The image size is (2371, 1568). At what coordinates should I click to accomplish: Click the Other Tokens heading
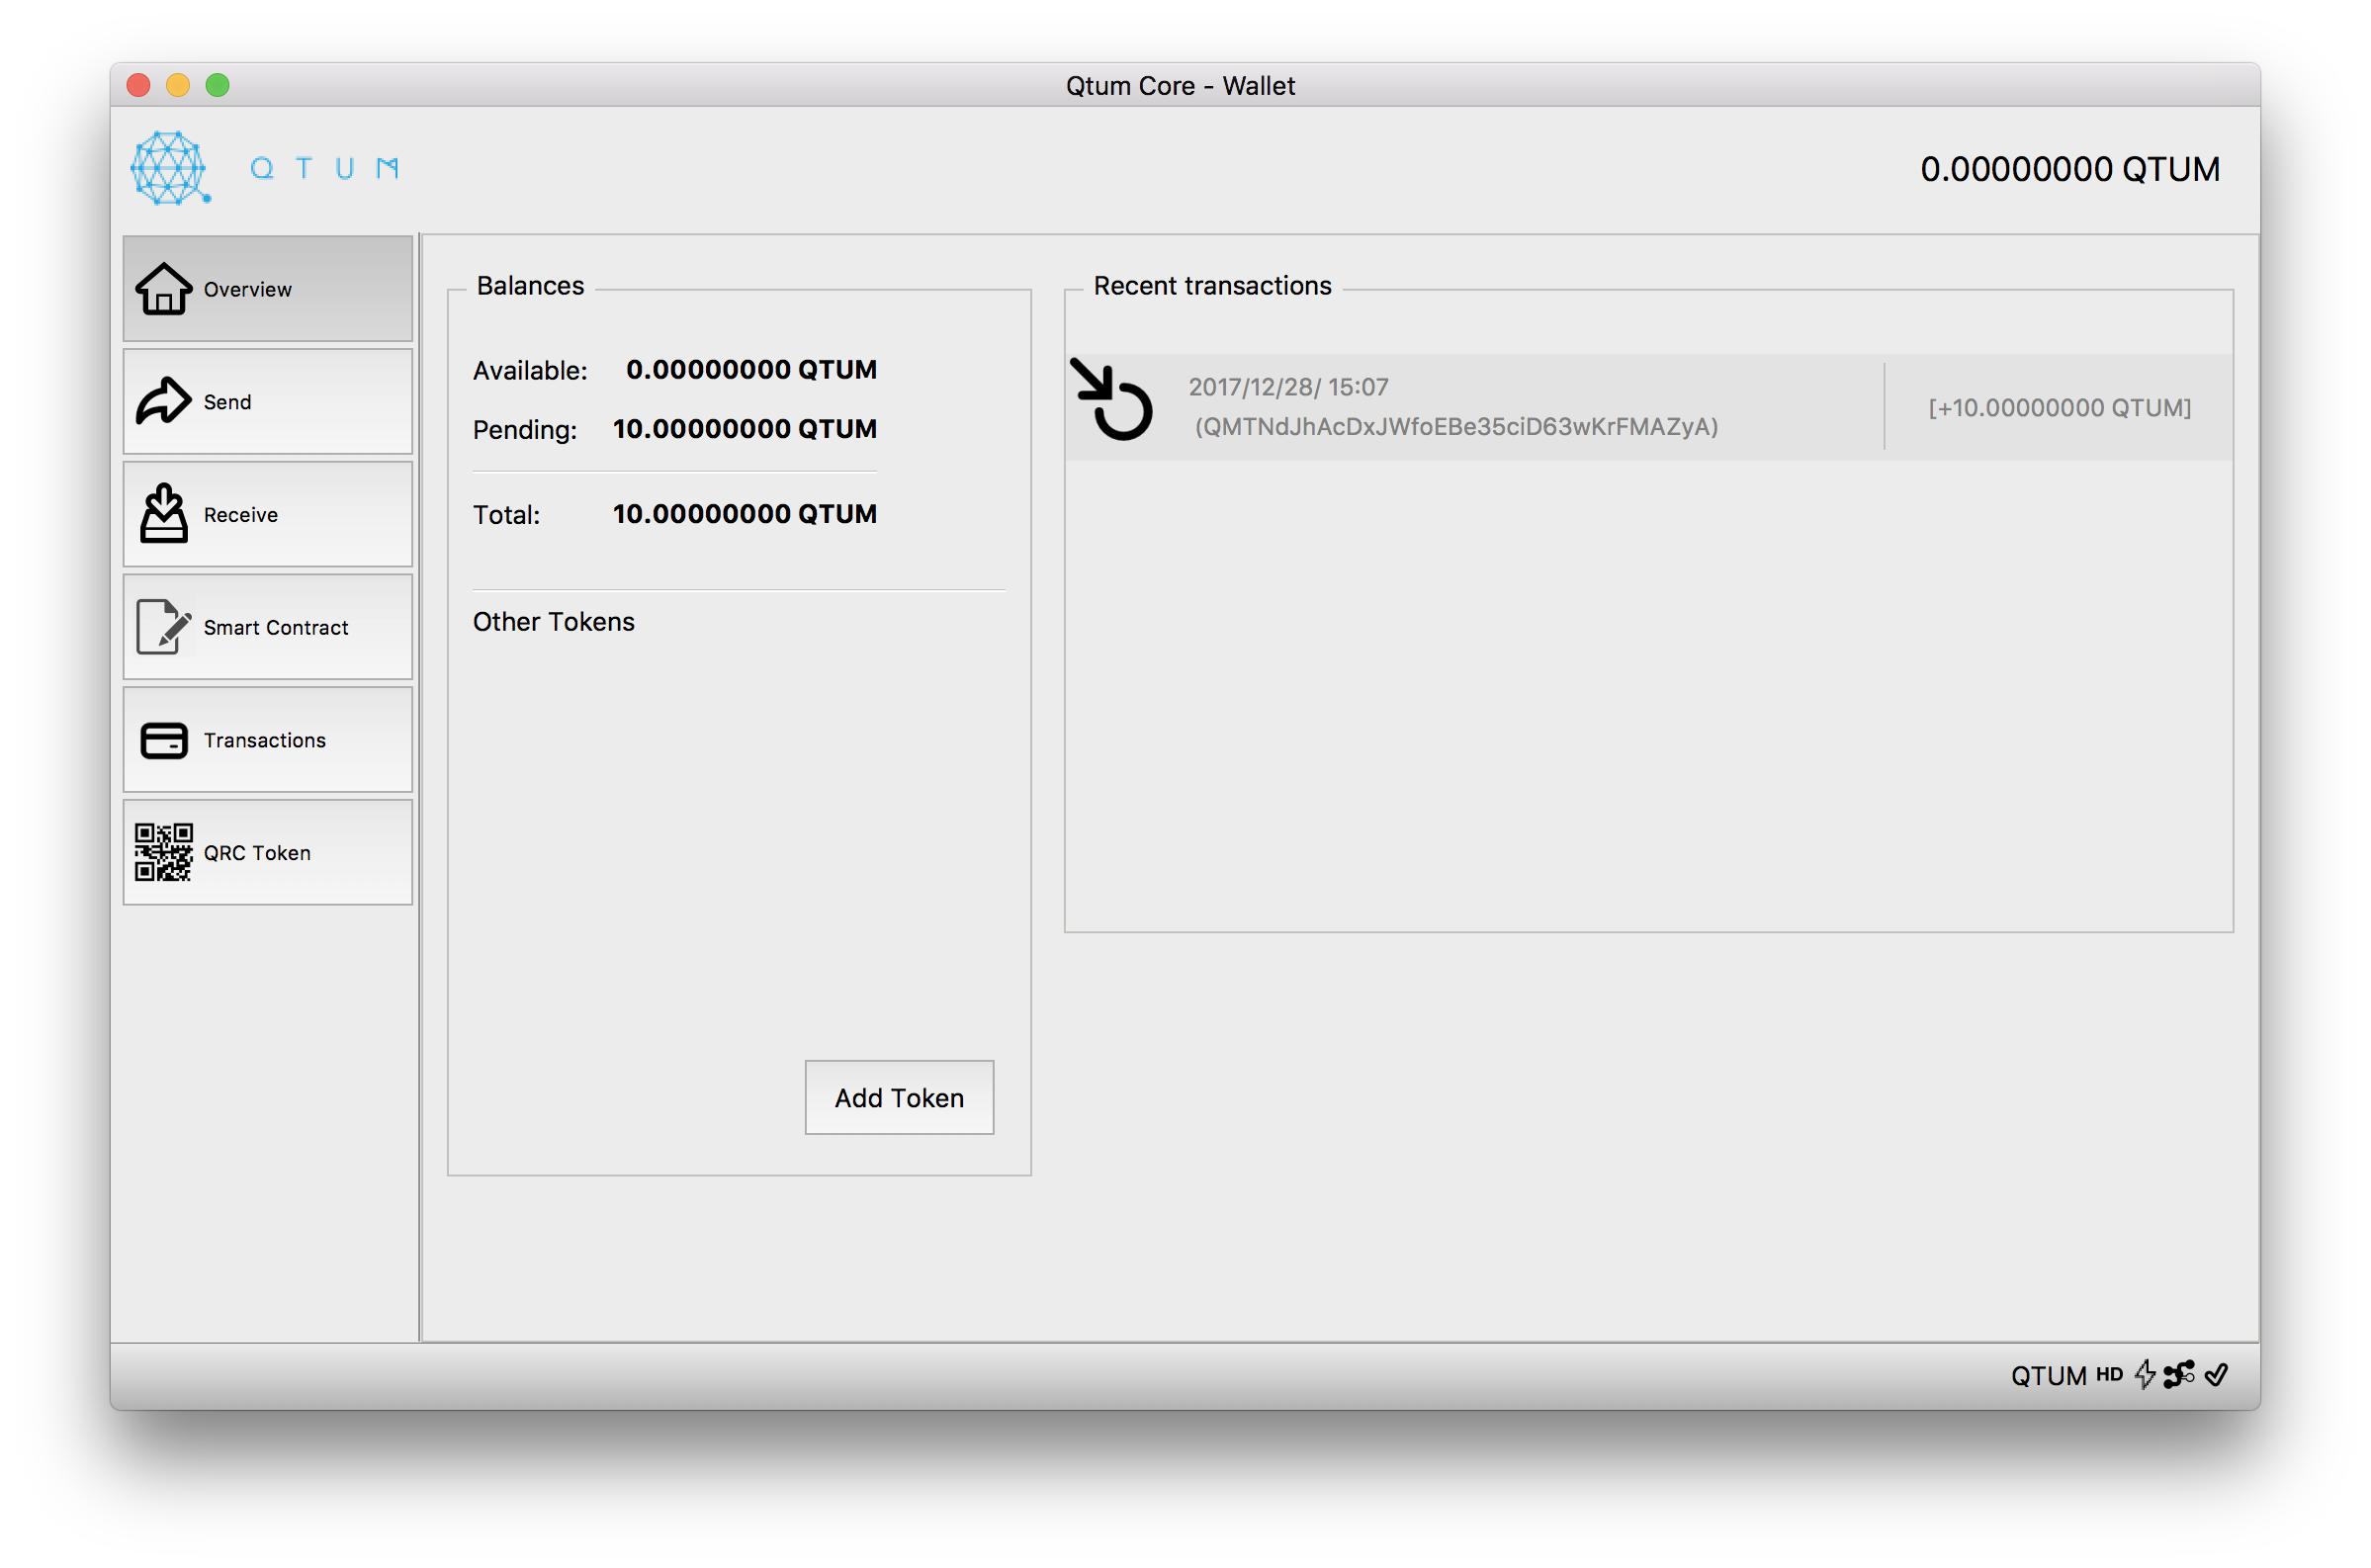point(555,623)
